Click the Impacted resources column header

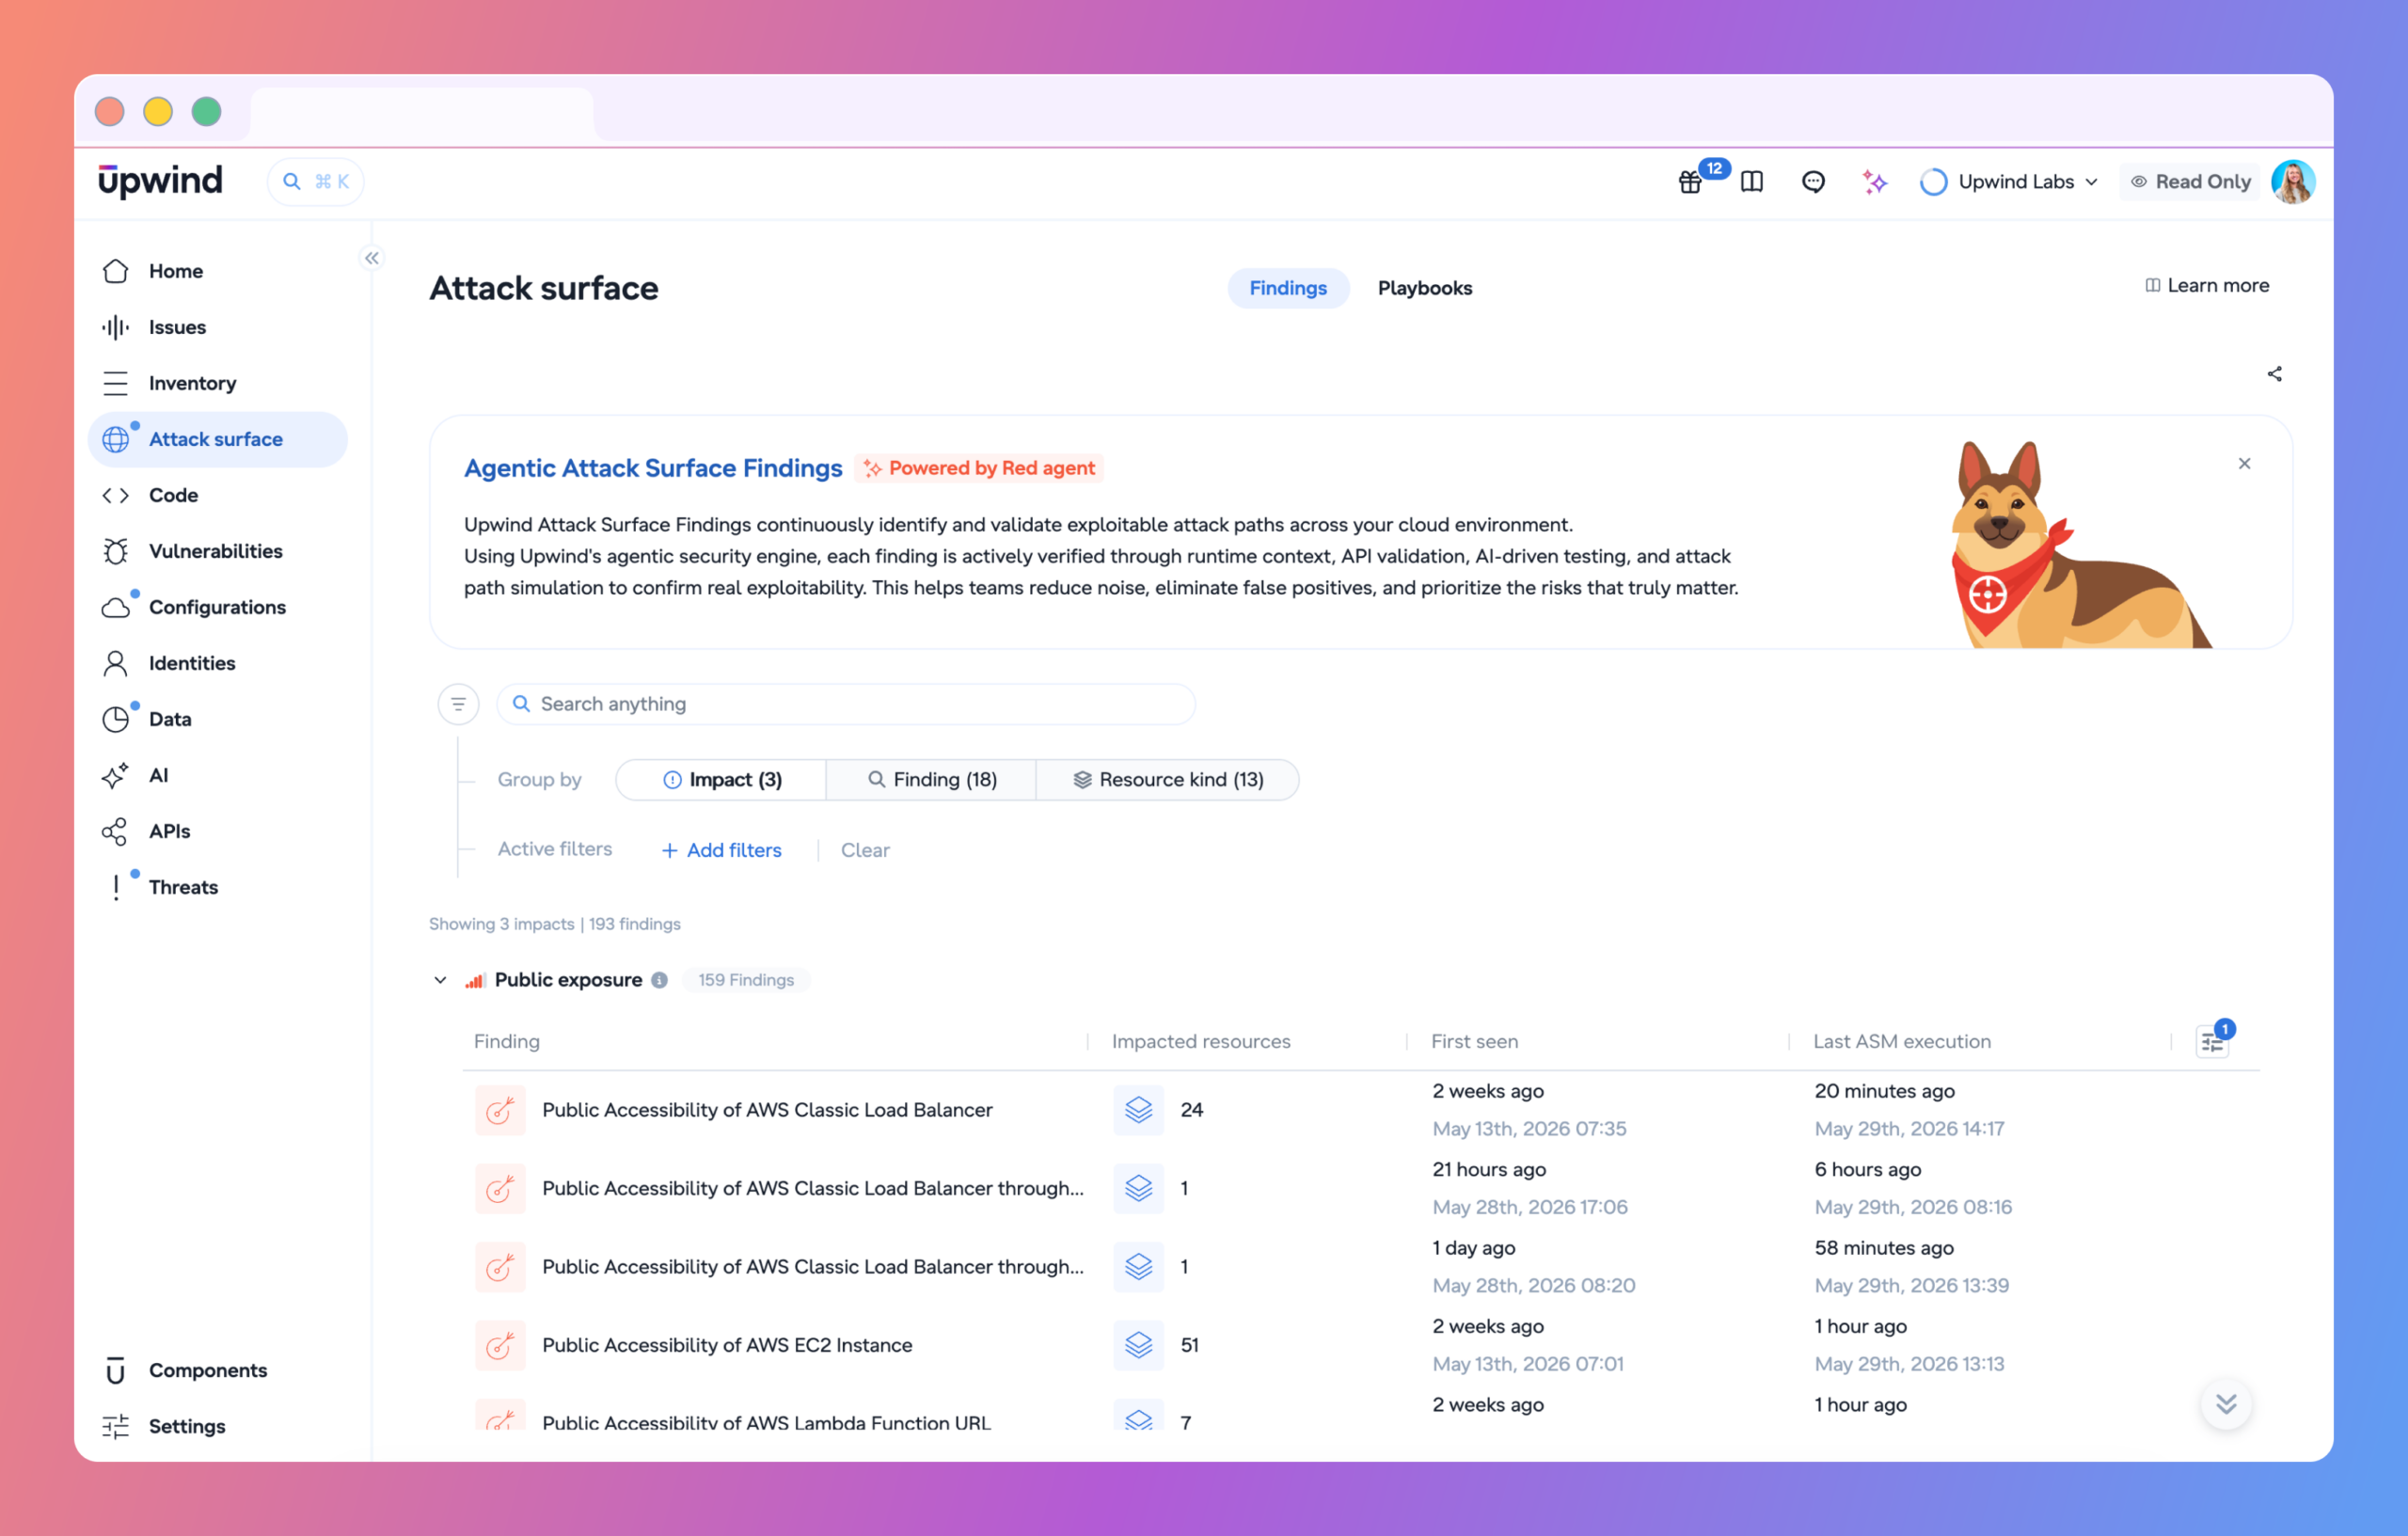point(1201,1042)
